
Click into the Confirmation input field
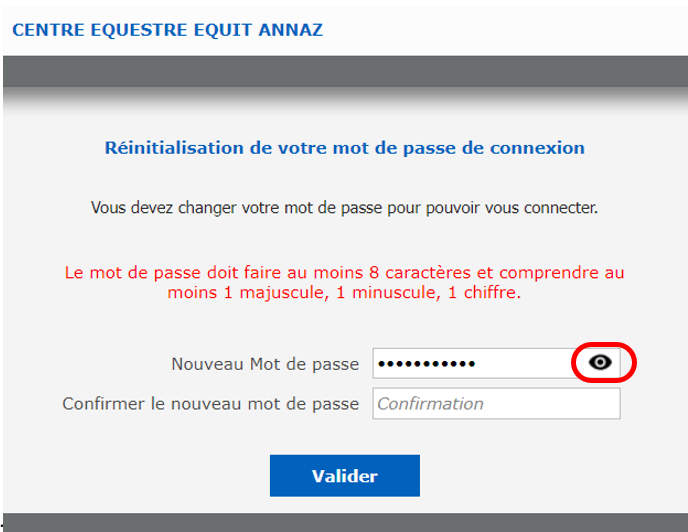click(496, 403)
